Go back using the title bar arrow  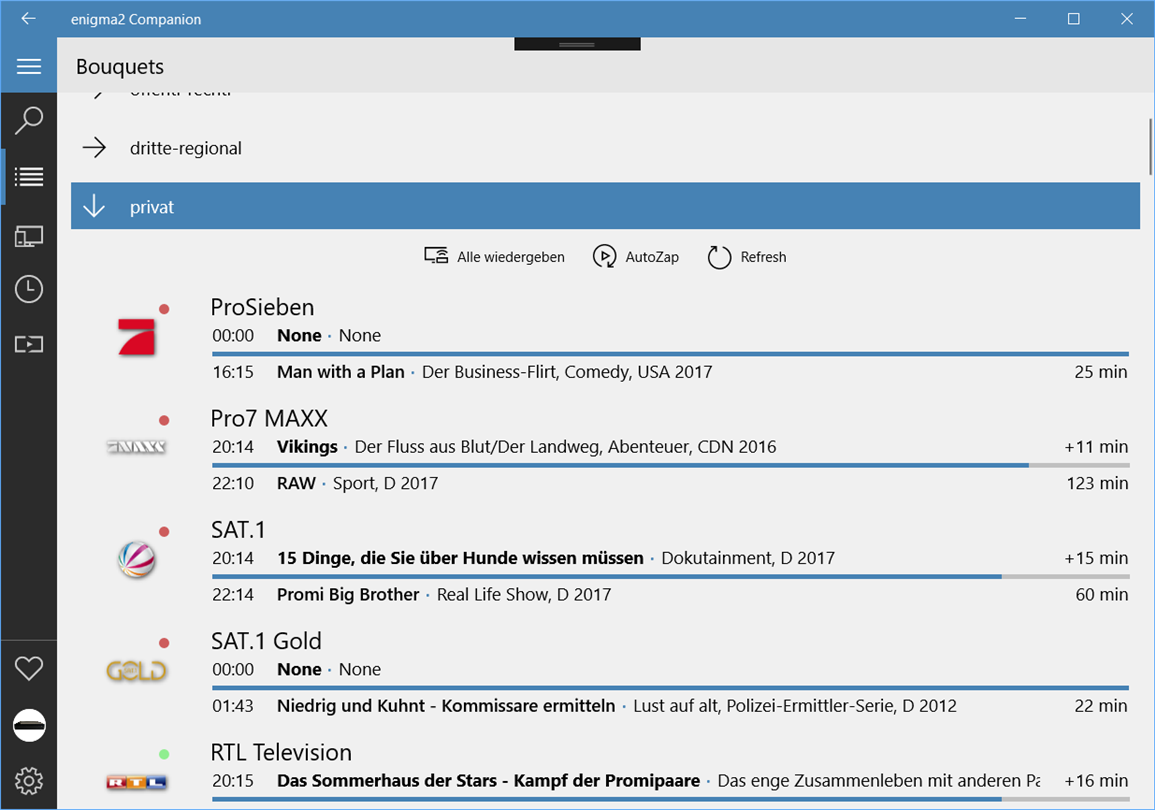point(28,18)
